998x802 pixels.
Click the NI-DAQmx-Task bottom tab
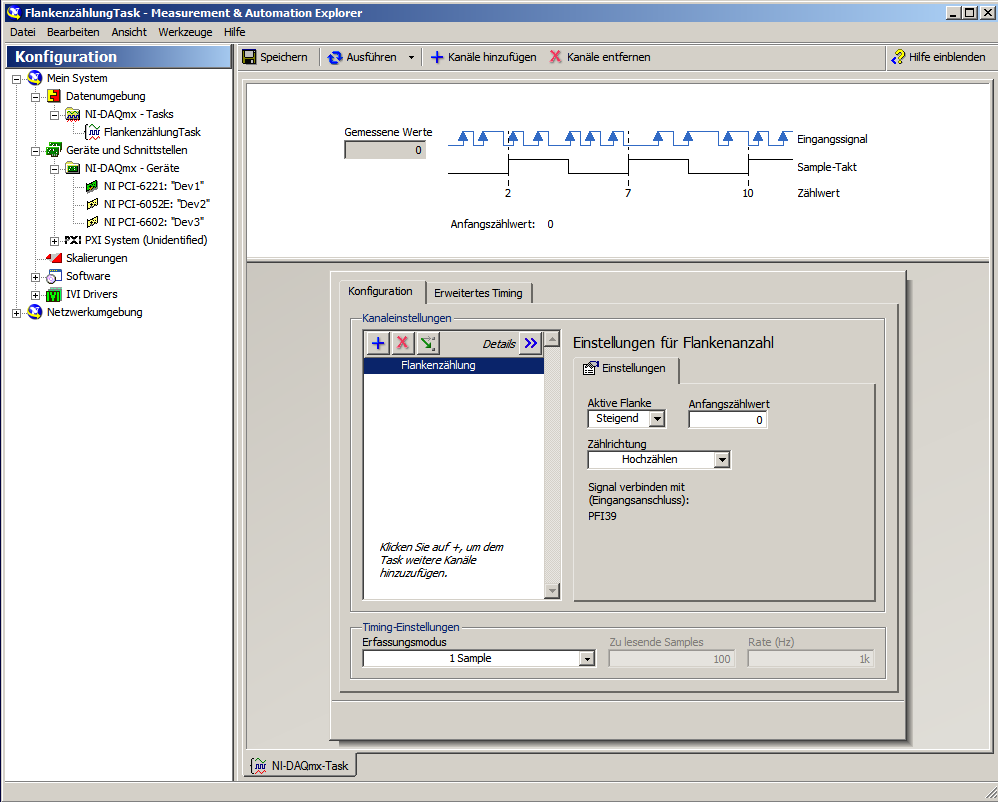coord(300,766)
